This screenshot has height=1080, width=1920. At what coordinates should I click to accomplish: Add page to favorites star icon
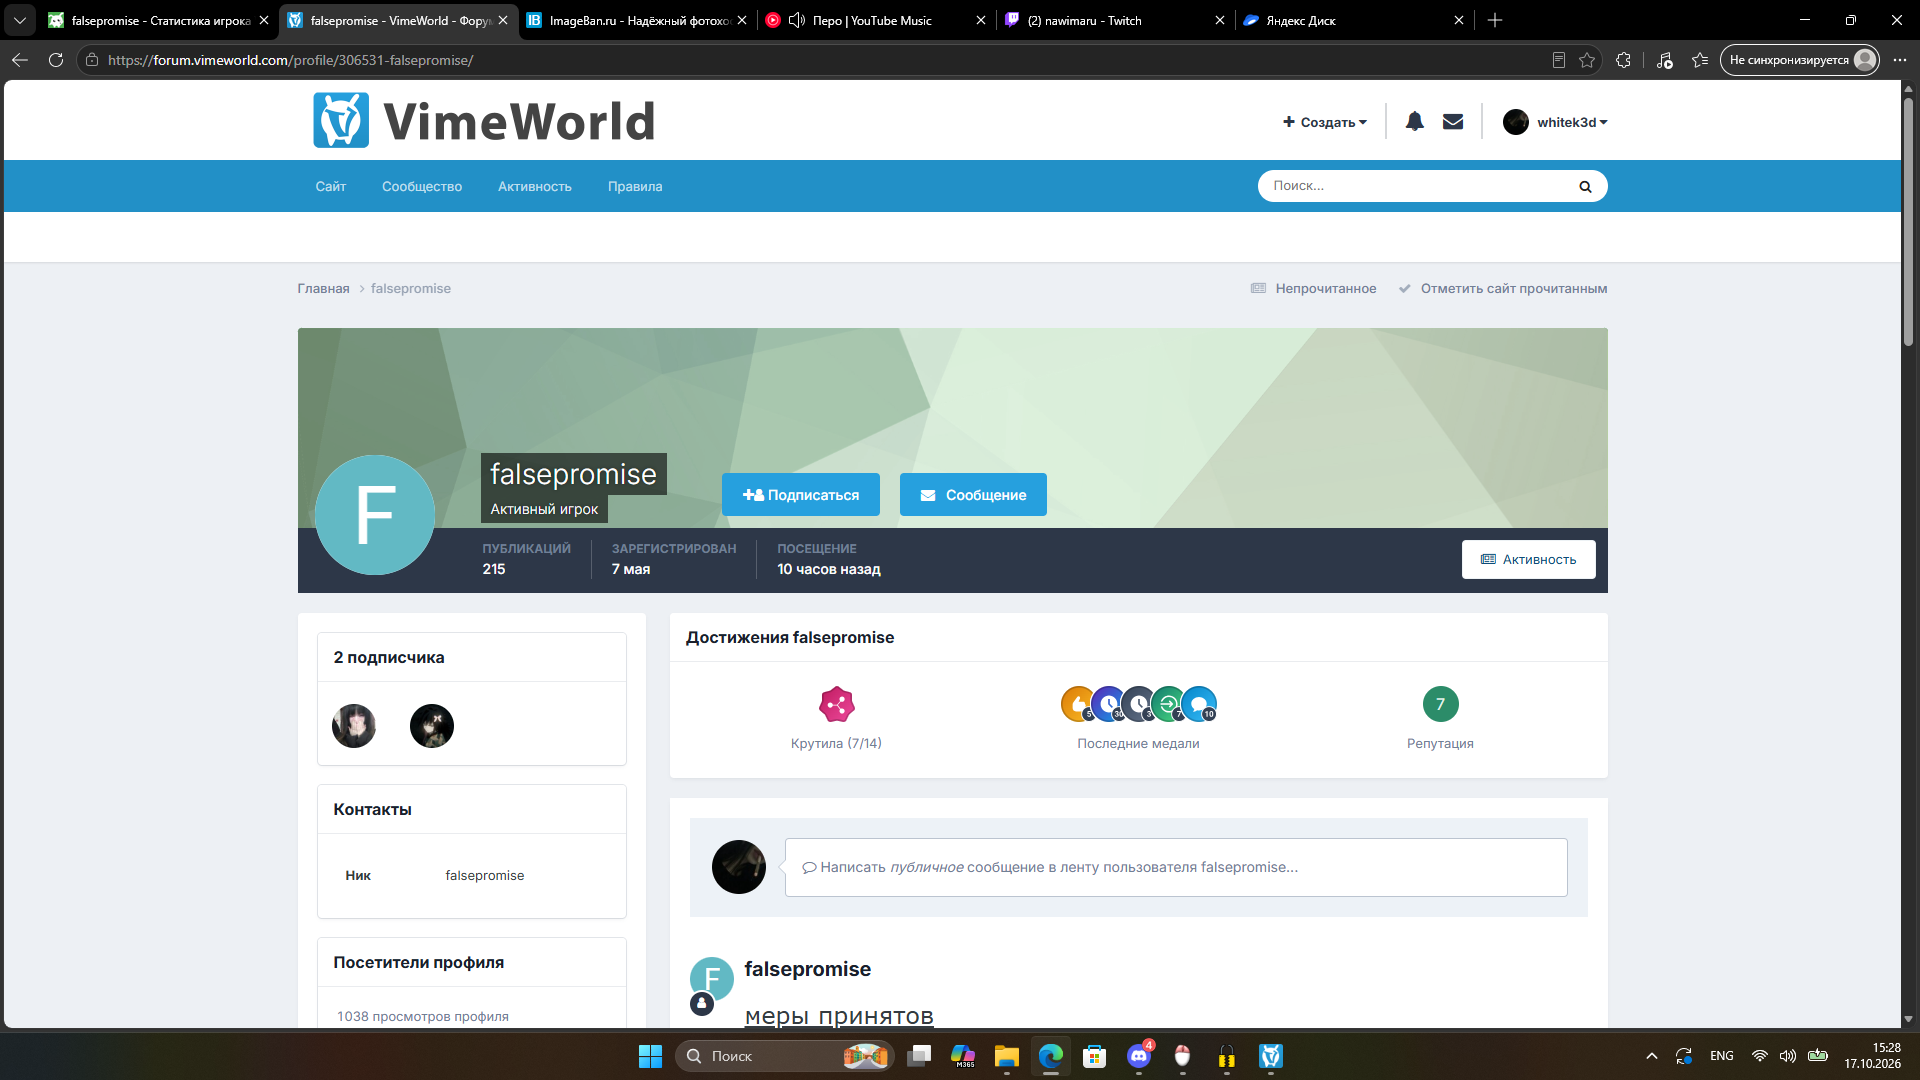[x=1587, y=60]
